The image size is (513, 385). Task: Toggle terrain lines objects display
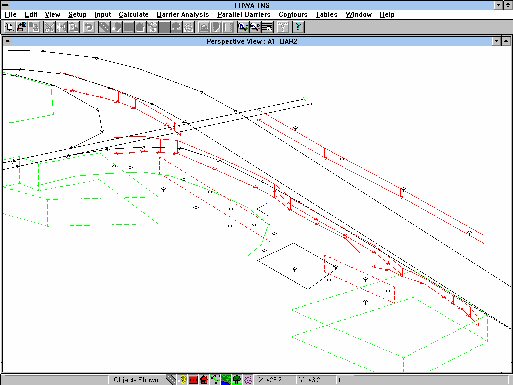coord(215,379)
